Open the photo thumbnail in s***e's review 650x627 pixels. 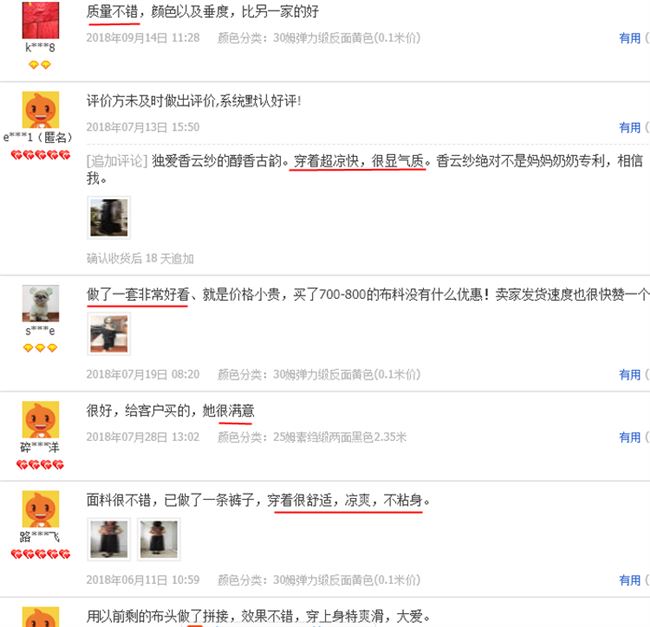click(x=109, y=334)
